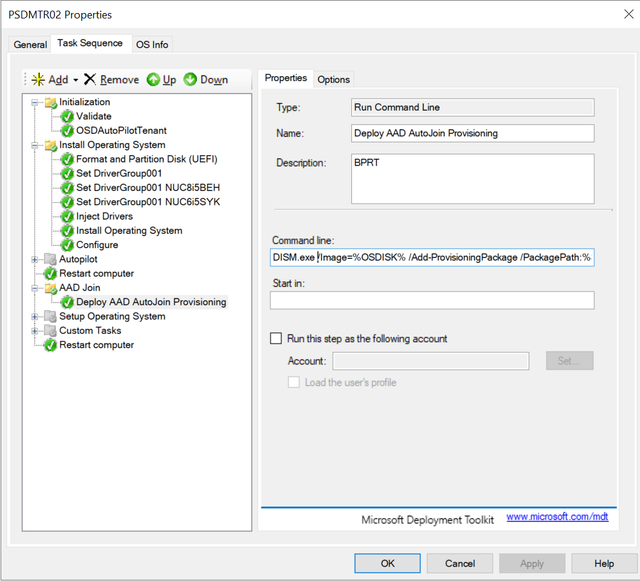Click check icon of Restart computer above AAD Join
The image size is (640, 581).
tap(50, 274)
